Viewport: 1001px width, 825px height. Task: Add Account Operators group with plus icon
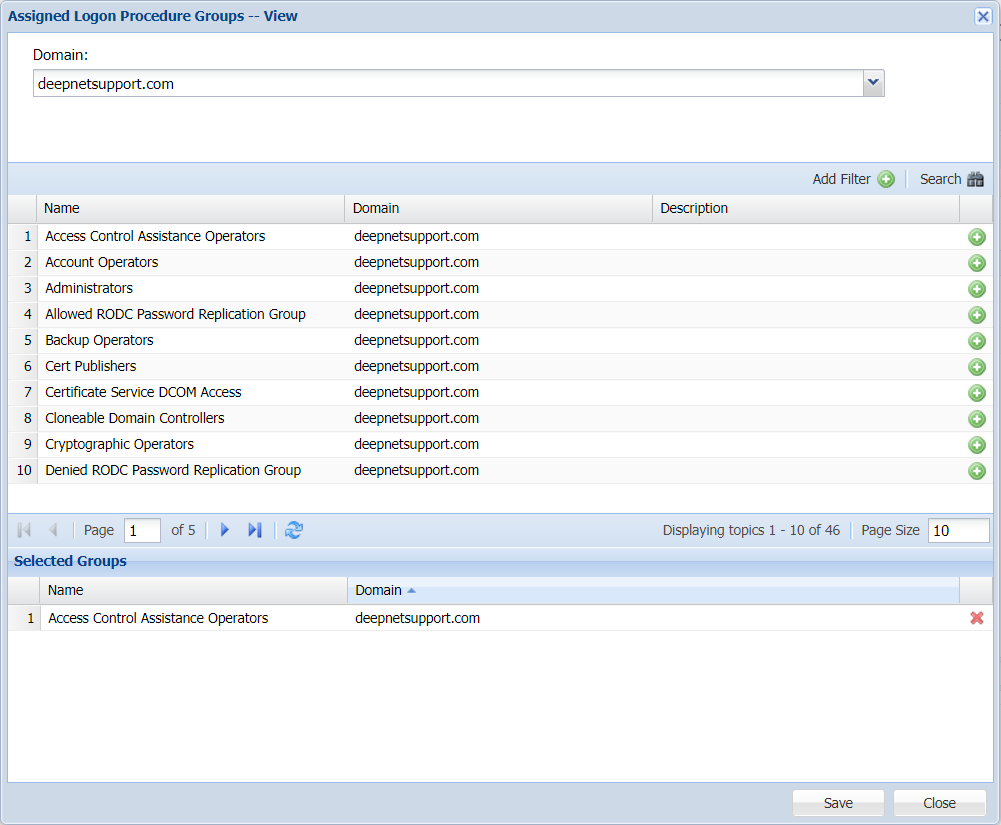coord(977,263)
